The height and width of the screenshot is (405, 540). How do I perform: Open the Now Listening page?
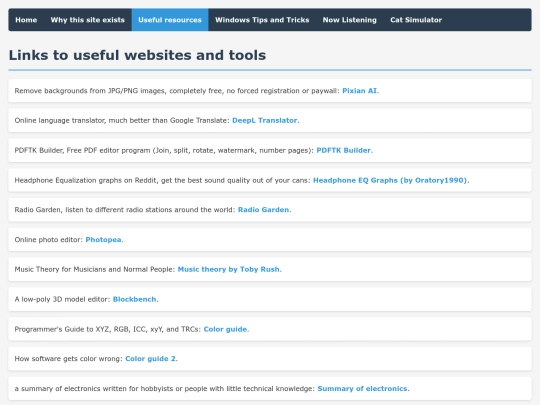pos(350,20)
